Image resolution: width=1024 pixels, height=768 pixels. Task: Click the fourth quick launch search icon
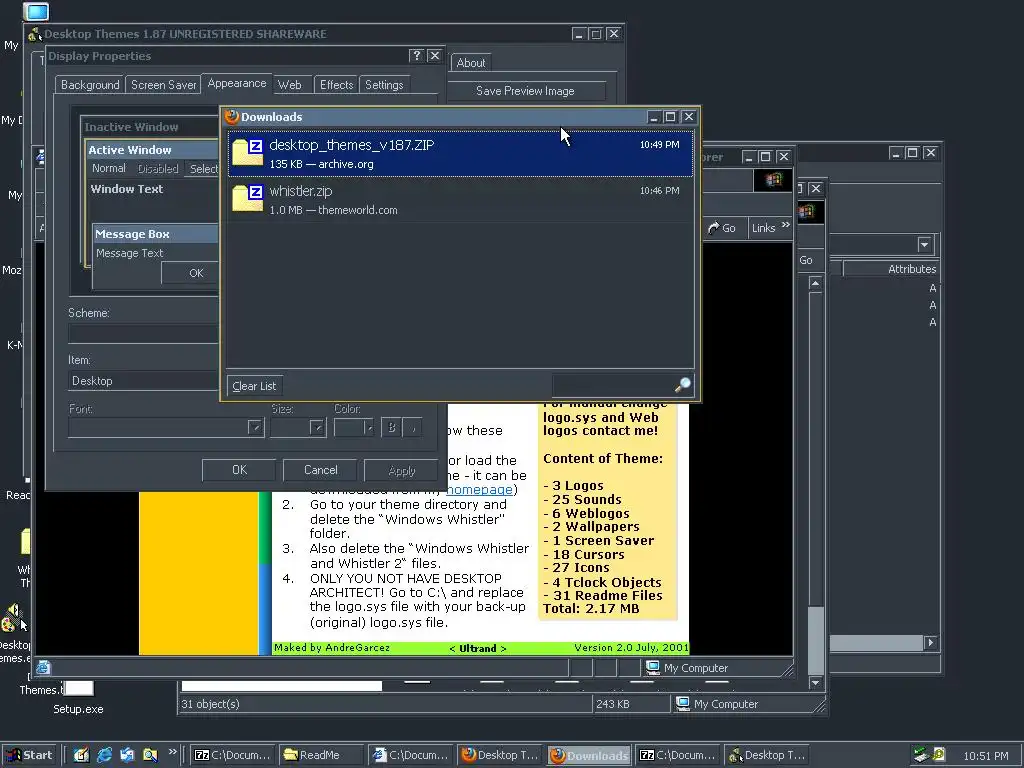click(x=150, y=755)
